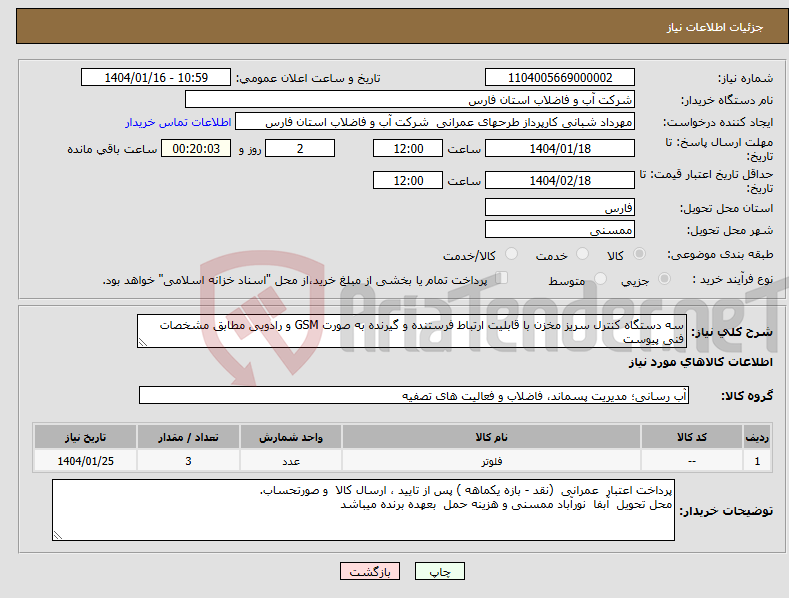Click the چاپ (print) button
This screenshot has width=789, height=598.
pyautogui.click(x=439, y=571)
